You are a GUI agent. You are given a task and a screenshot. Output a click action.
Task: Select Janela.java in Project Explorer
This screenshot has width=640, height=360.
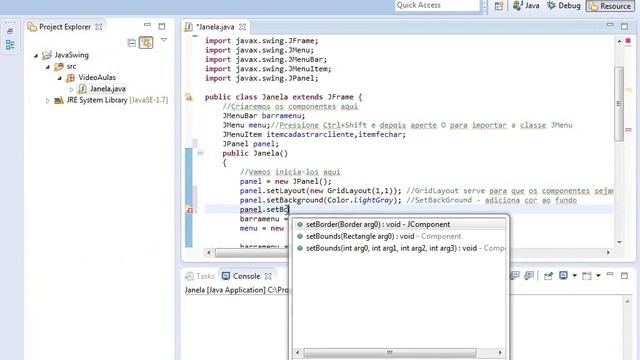point(102,89)
